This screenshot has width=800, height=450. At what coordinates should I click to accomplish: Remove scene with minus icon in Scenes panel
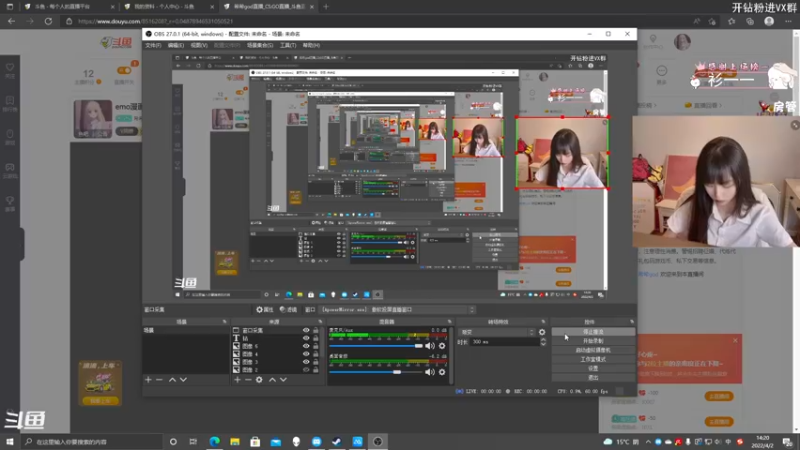click(x=159, y=380)
